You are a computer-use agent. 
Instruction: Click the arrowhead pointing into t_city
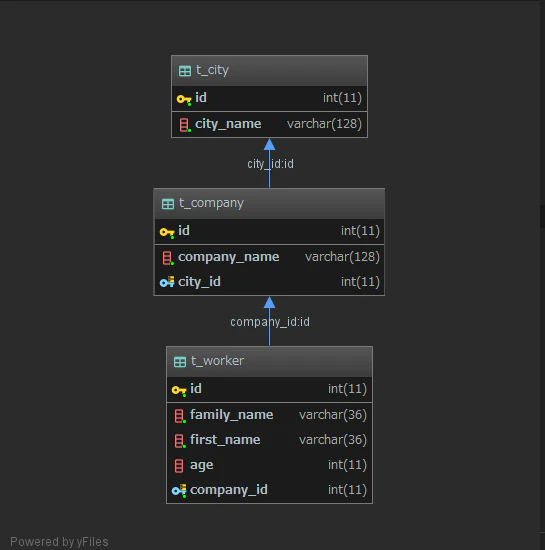click(x=269, y=144)
